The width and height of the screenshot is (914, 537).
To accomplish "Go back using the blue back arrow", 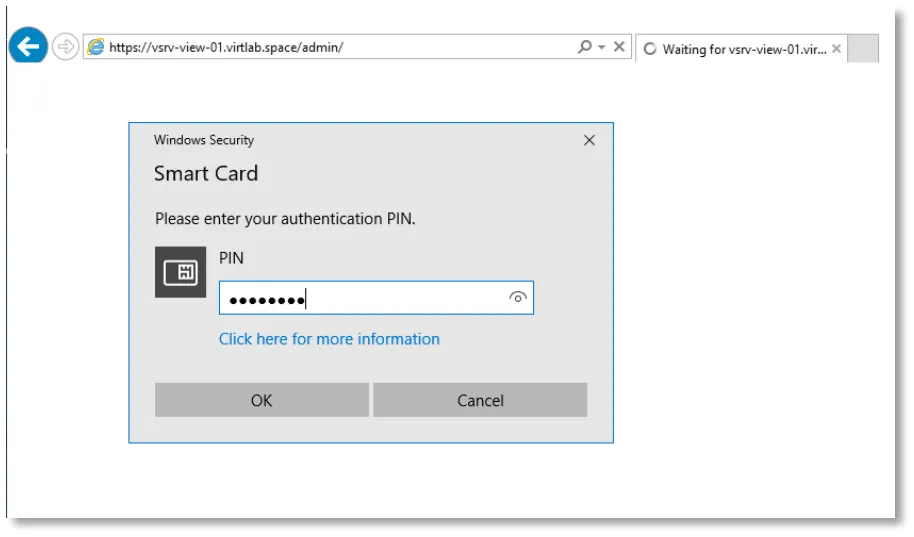I will point(28,45).
